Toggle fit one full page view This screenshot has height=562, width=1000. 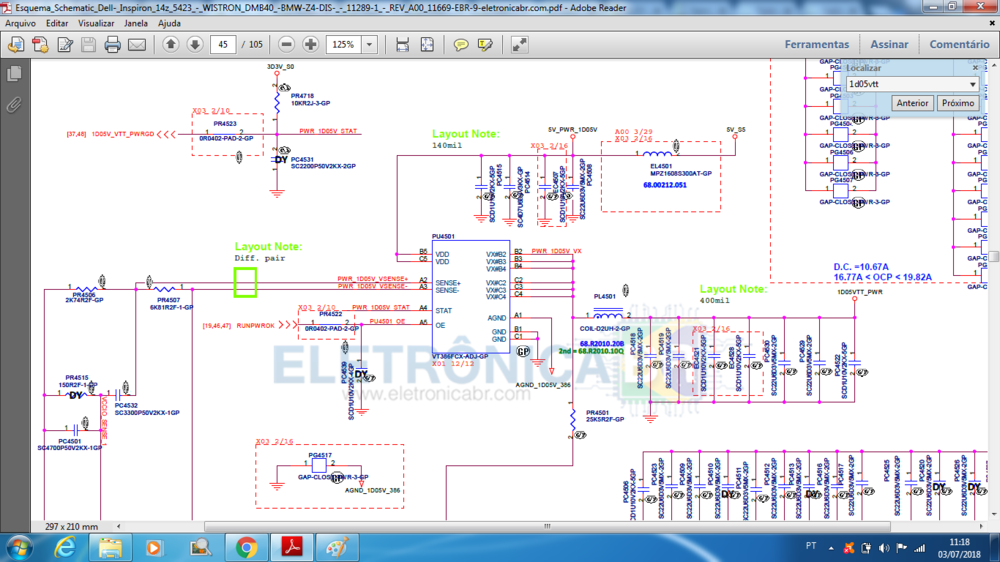(x=427, y=45)
